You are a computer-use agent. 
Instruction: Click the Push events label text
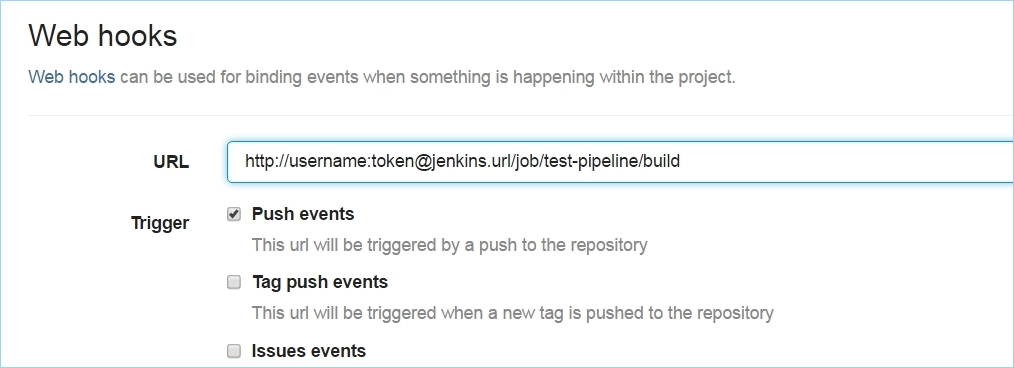pos(303,214)
